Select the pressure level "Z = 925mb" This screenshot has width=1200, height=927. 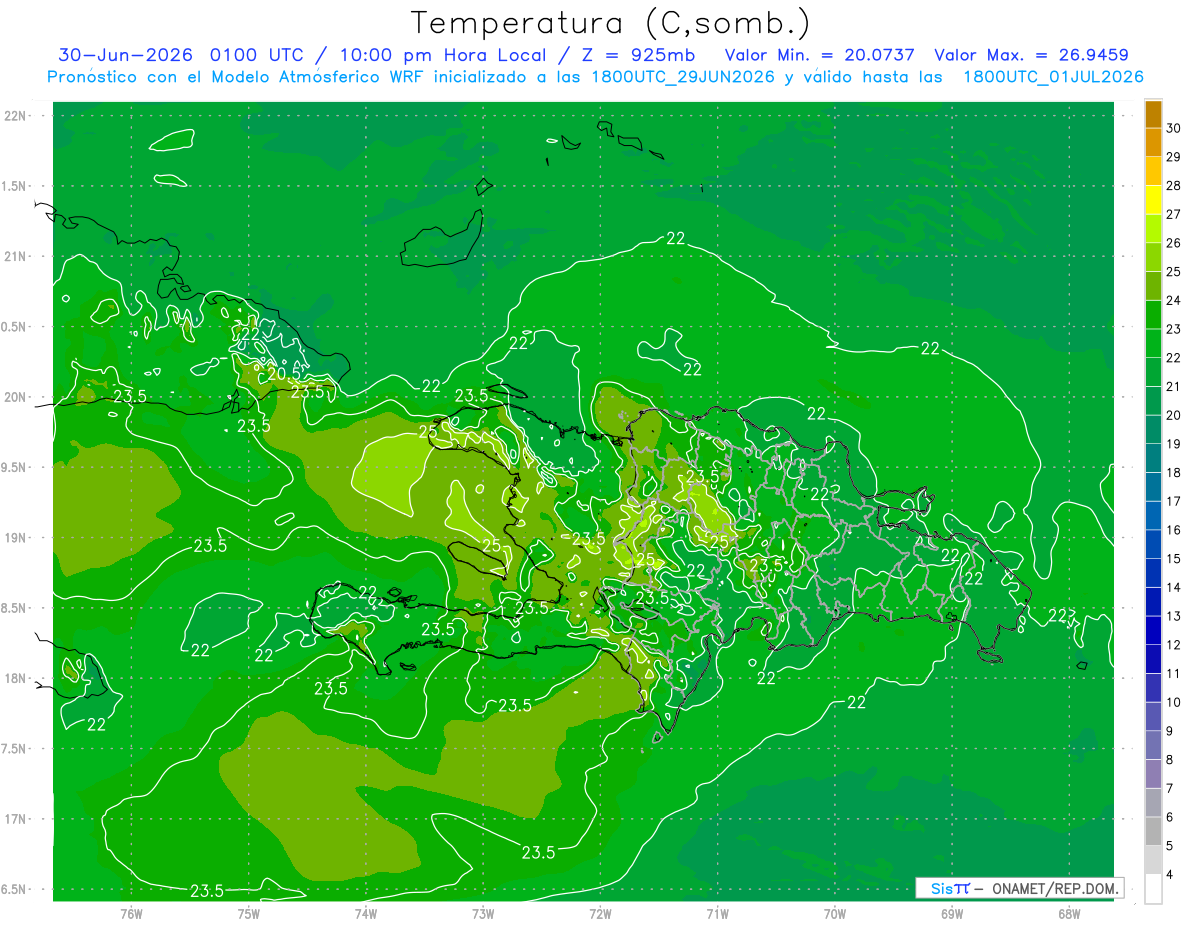coord(639,55)
